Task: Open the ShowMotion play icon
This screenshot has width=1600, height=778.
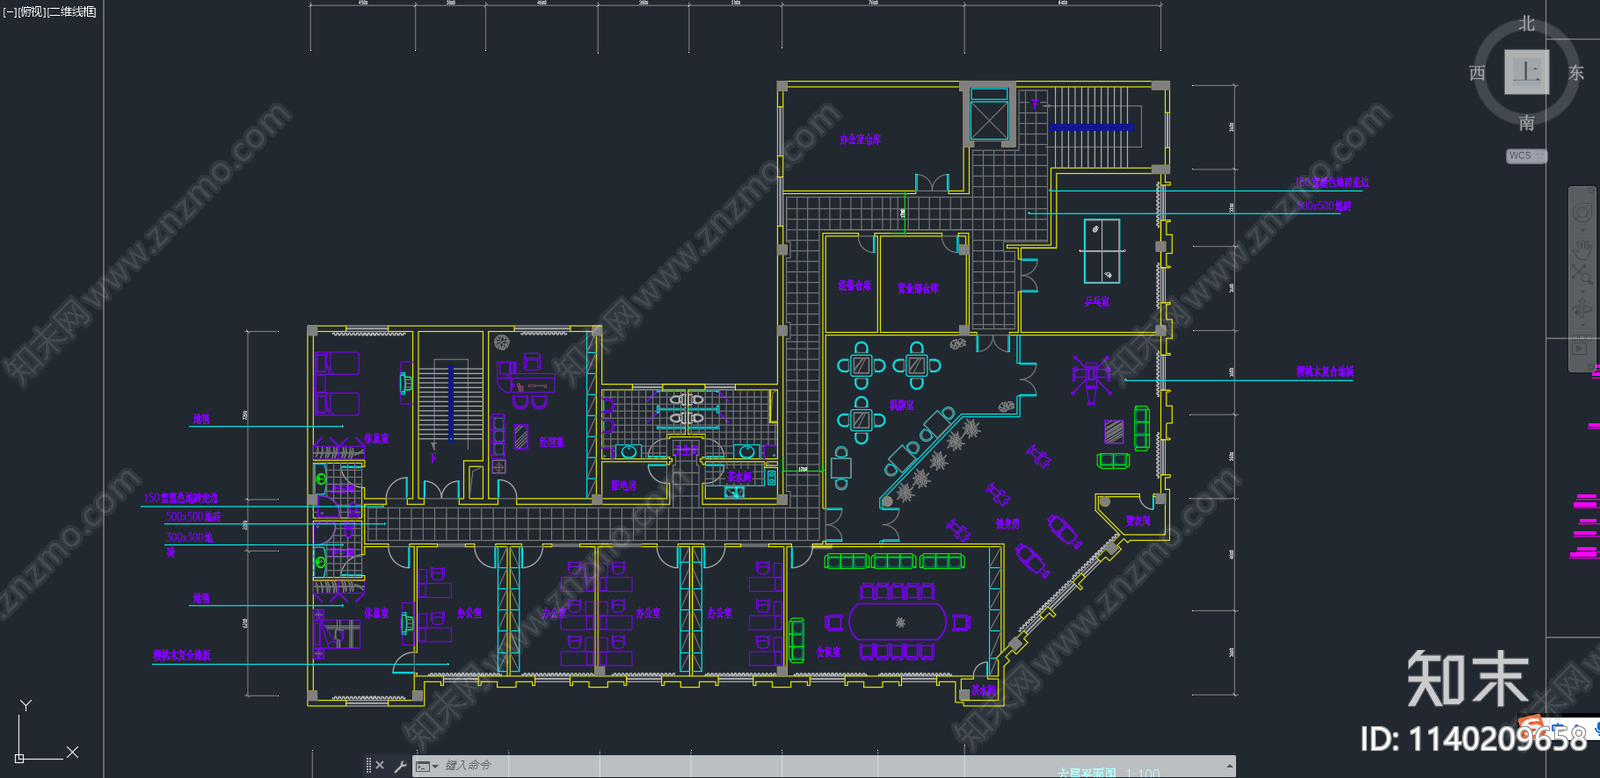Action: pyautogui.click(x=1579, y=348)
